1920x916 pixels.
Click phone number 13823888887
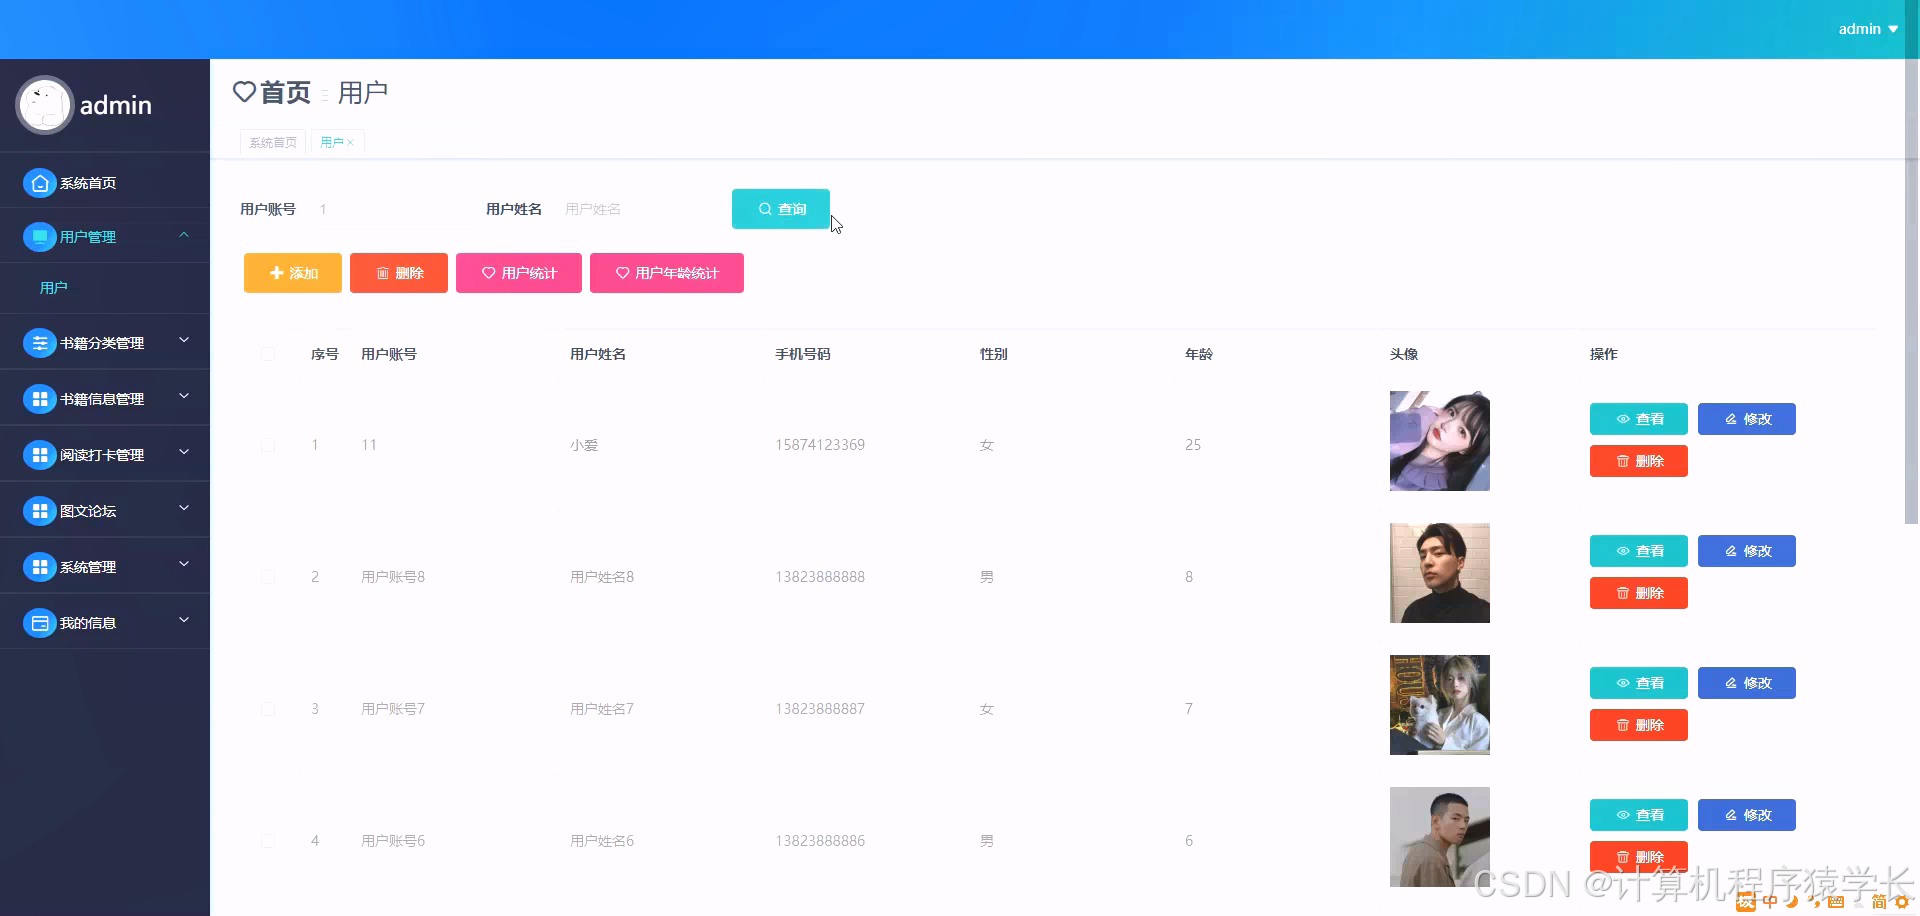click(820, 709)
